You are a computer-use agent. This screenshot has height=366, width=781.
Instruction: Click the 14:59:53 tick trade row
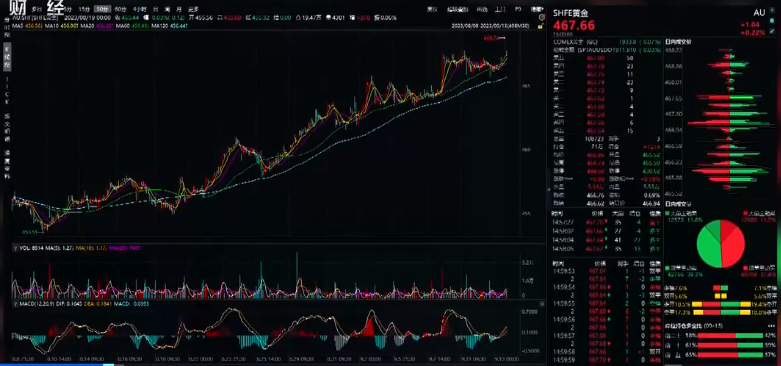click(606, 271)
